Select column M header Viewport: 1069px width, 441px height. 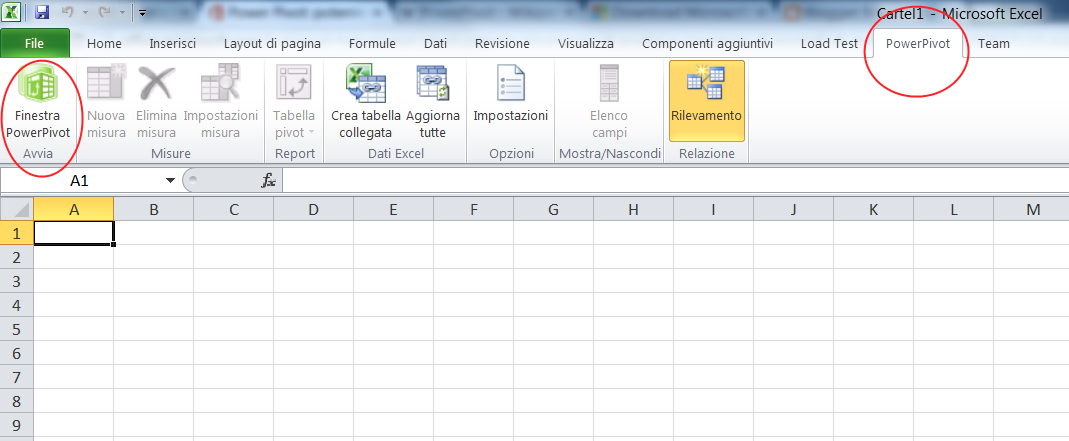point(1032,209)
